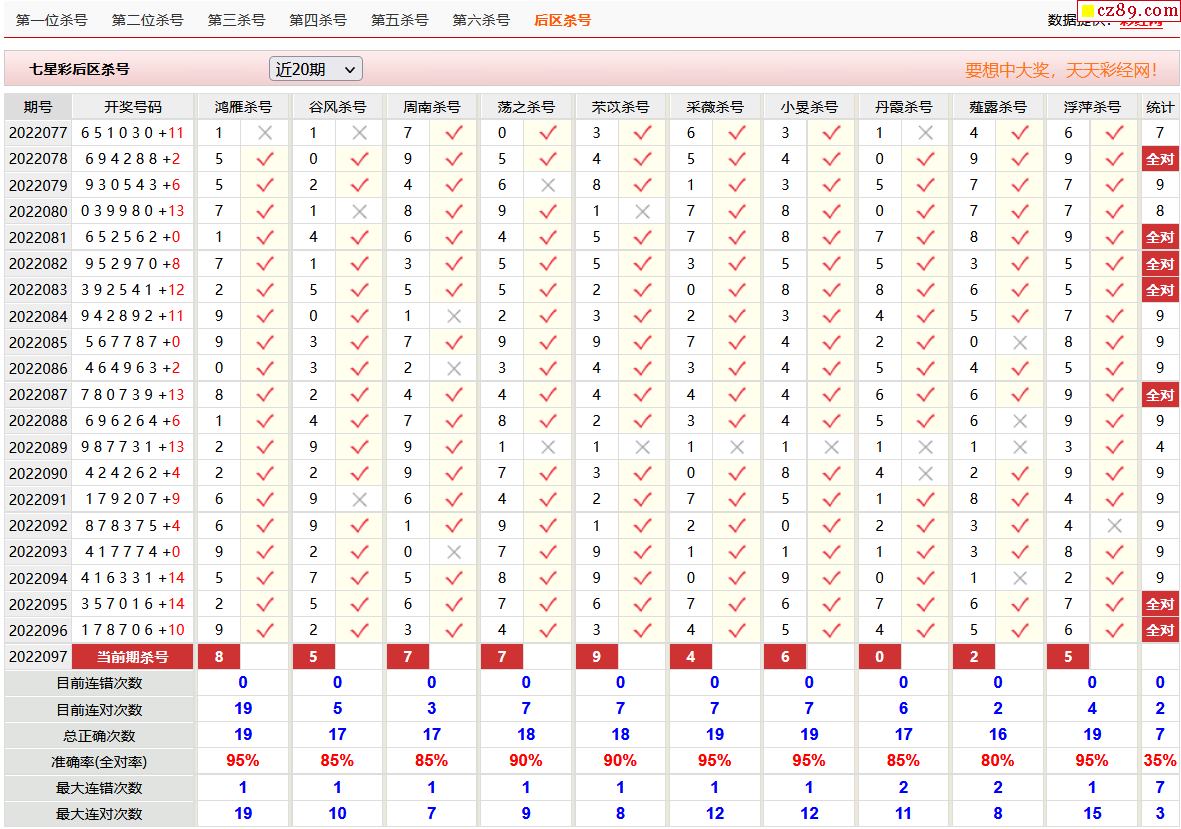Click the 周南杀号 column header
This screenshot has height=829, width=1181.
(432, 107)
